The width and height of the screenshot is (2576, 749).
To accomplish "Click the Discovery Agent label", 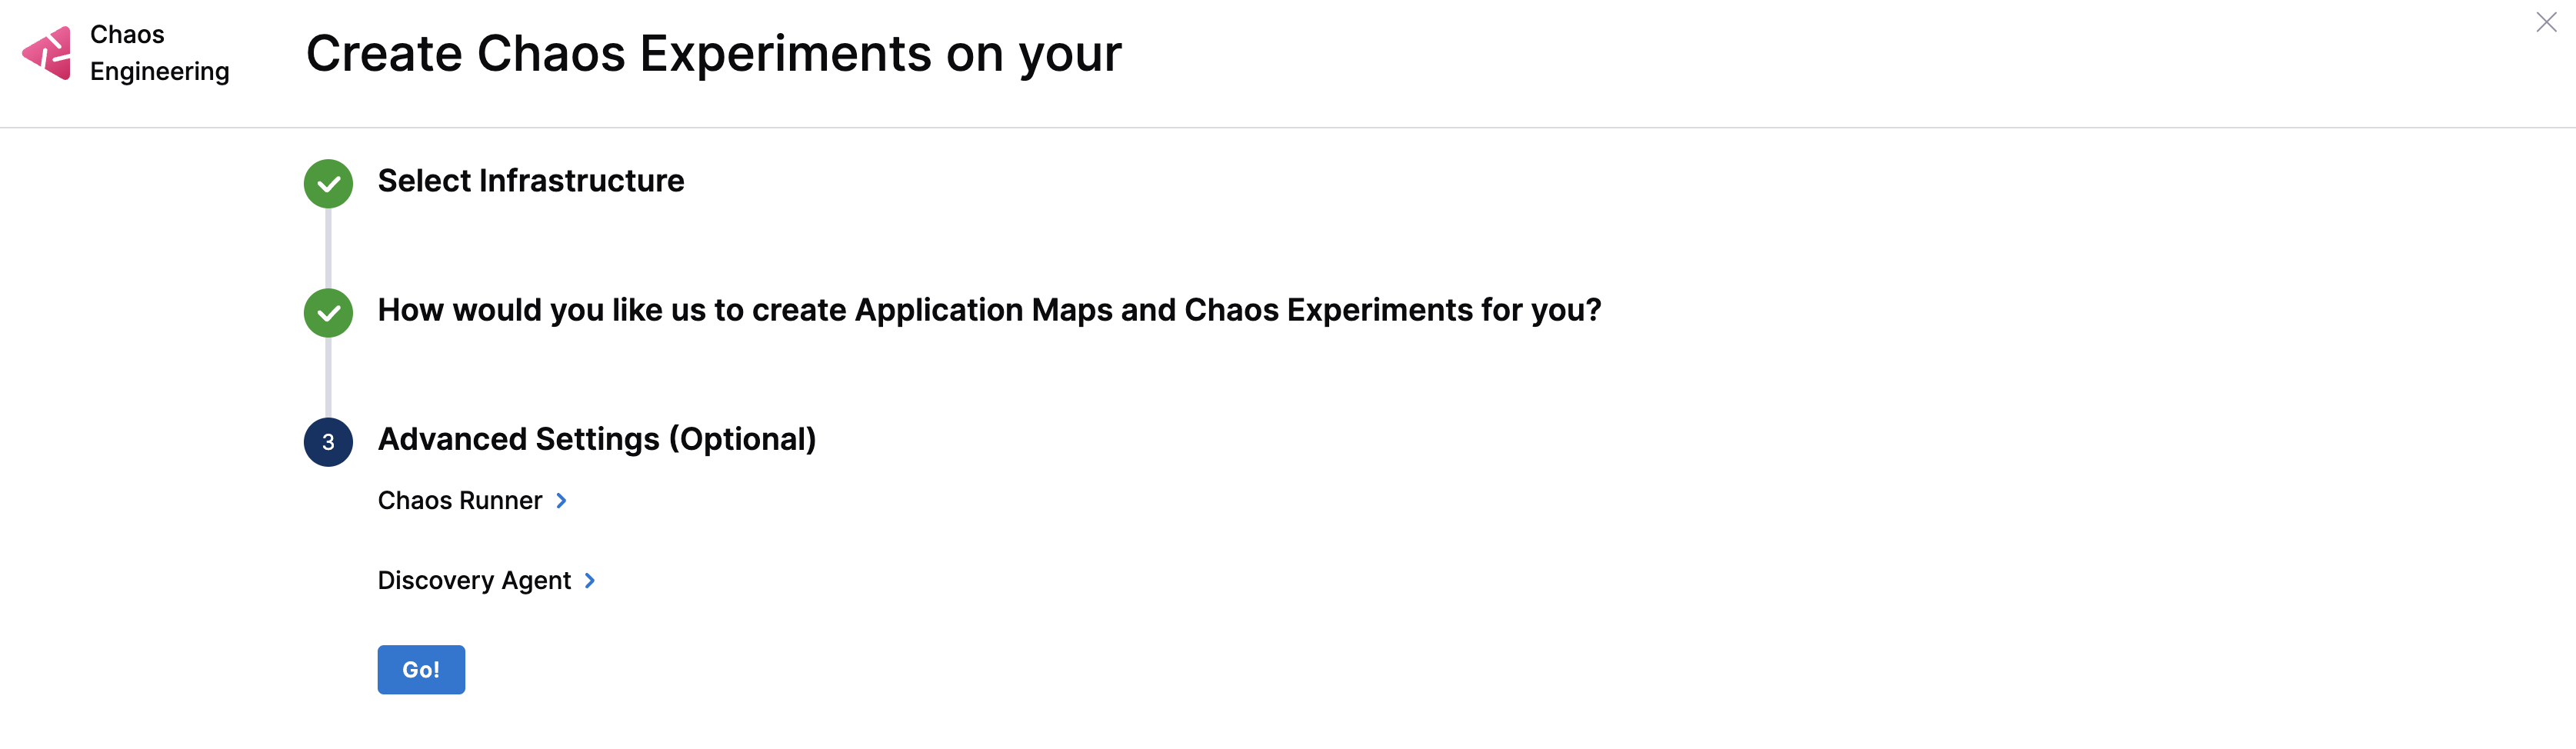I will [x=474, y=580].
